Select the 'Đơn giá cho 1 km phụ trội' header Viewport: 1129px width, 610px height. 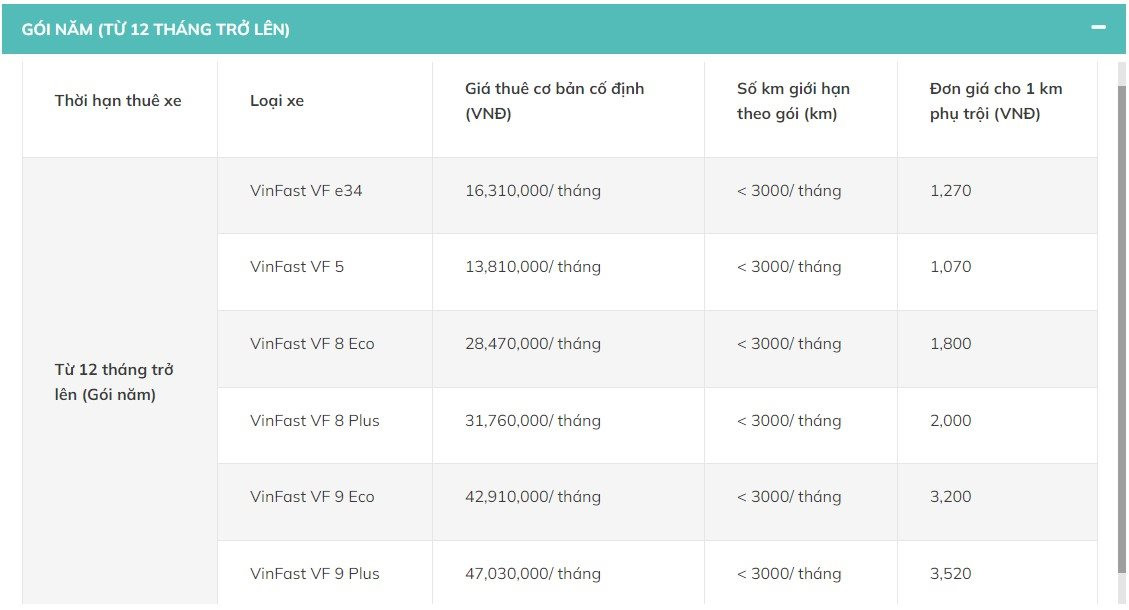tap(996, 103)
